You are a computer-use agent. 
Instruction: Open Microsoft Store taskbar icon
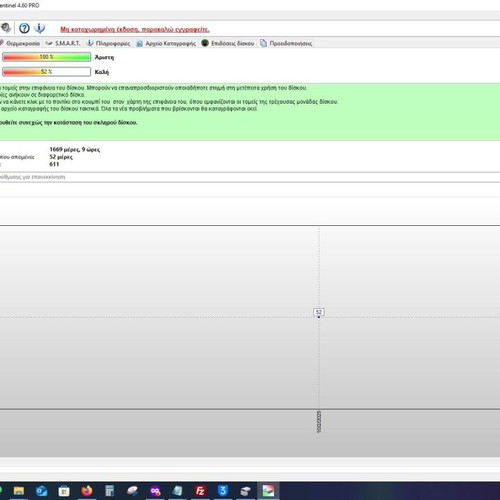pyautogui.click(x=64, y=491)
